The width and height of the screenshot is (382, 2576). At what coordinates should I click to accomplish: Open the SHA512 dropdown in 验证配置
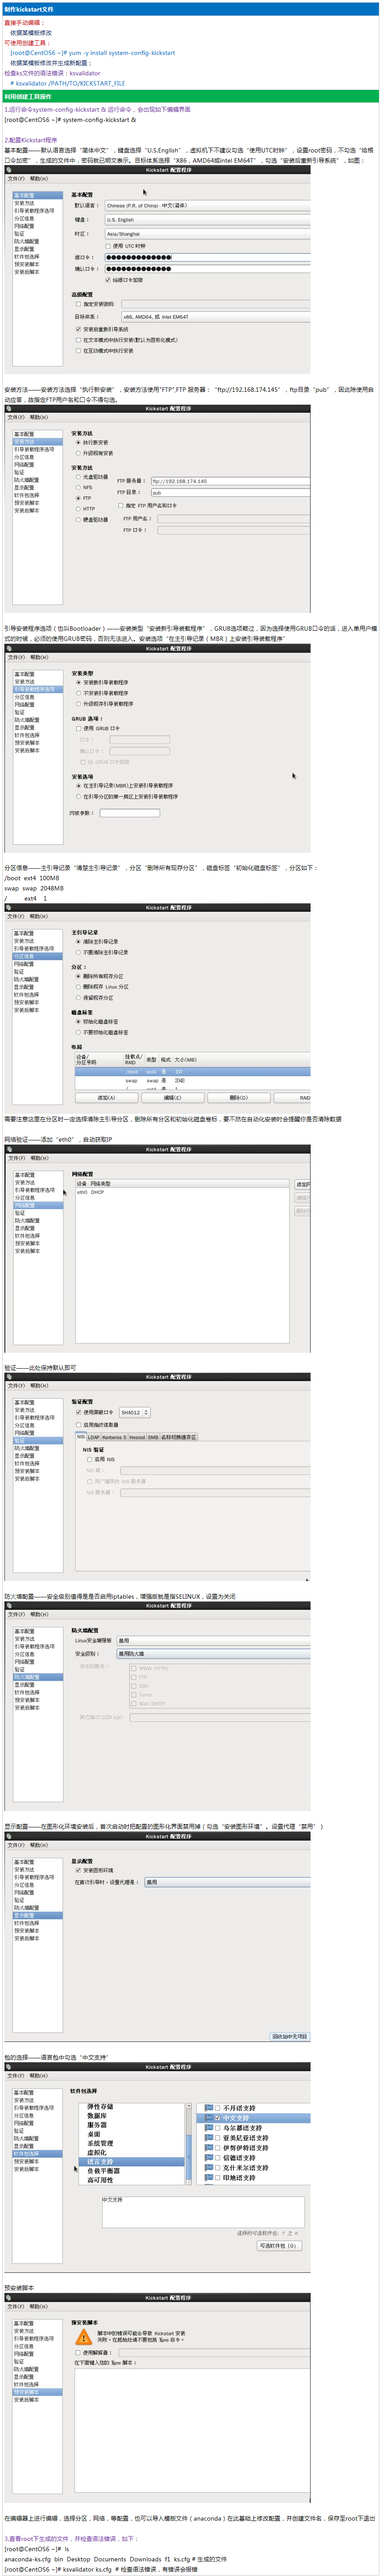[134, 1412]
